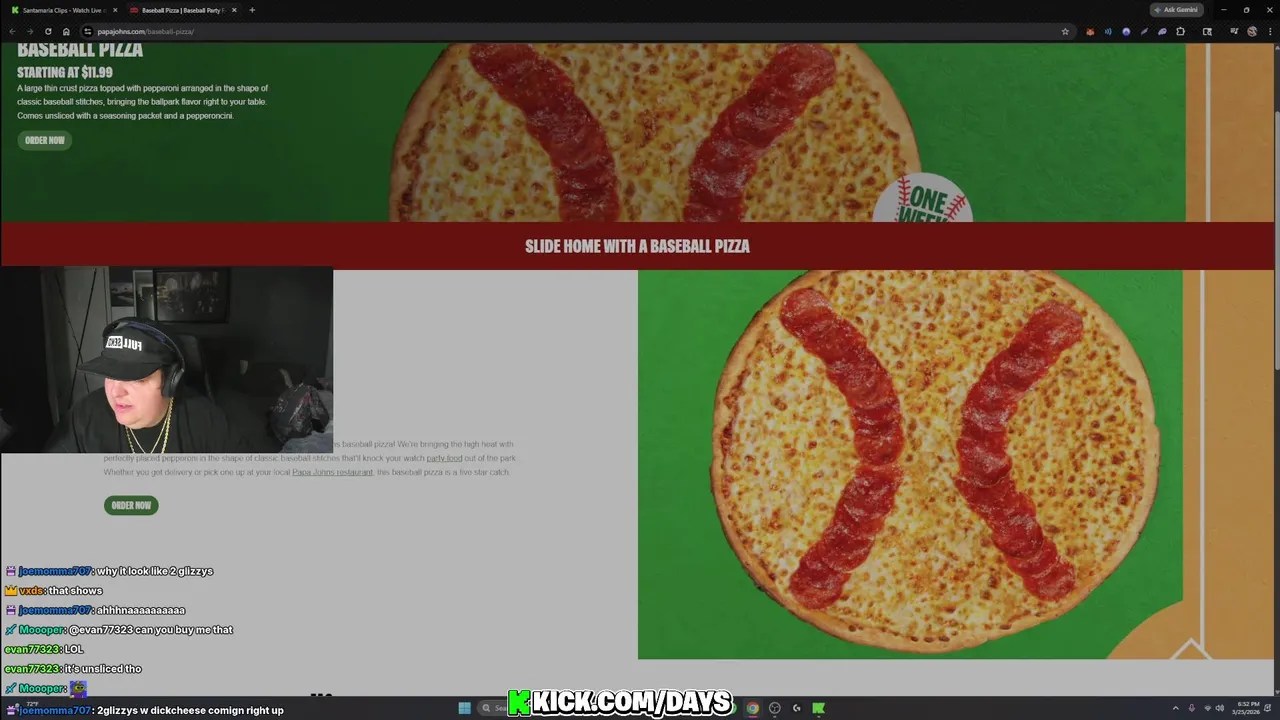Viewport: 1280px width, 720px height.
Task: Click the Ask Gemini button
Action: point(1176,10)
